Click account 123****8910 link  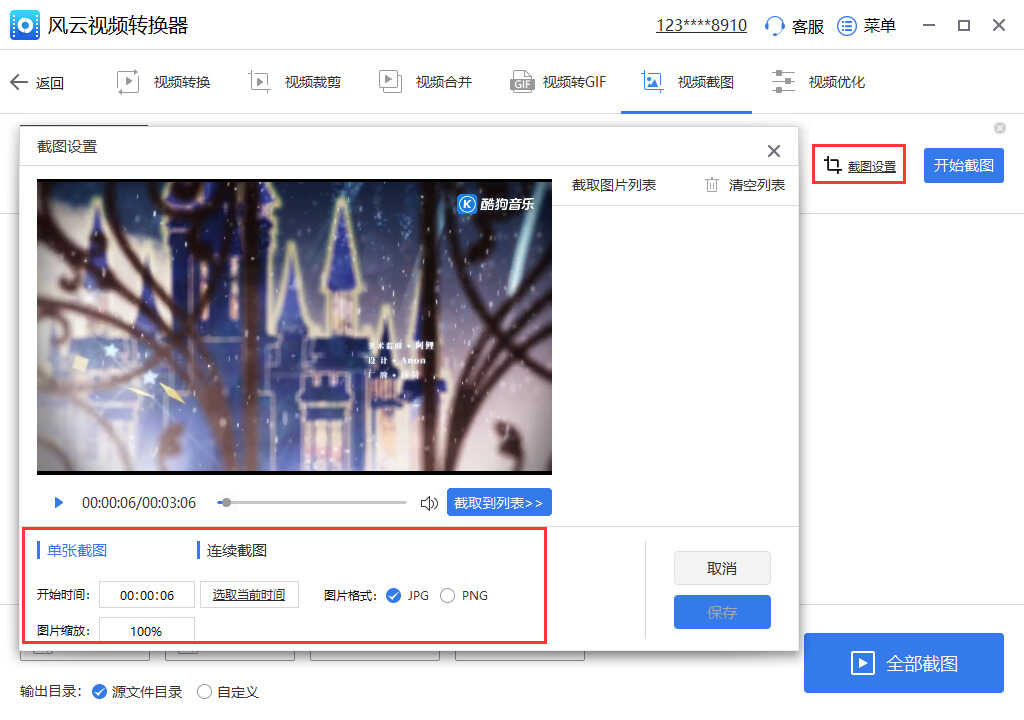point(701,25)
